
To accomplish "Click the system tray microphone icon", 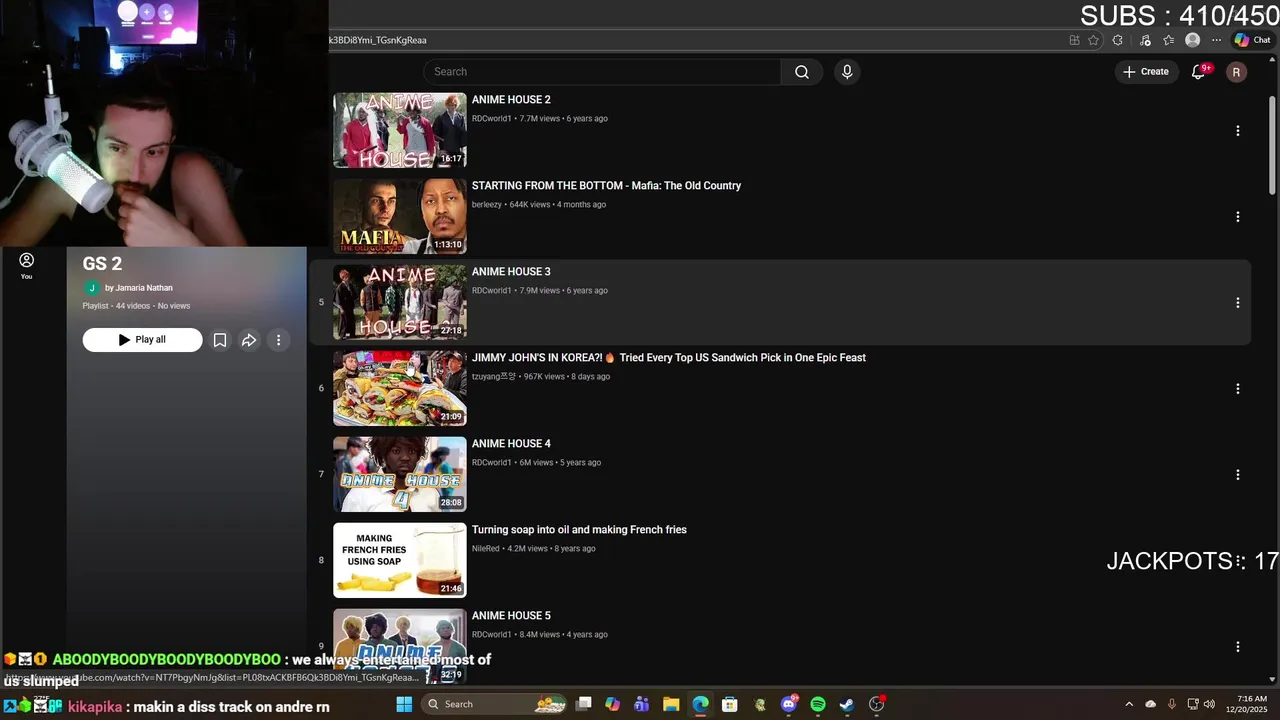I will (x=1171, y=704).
